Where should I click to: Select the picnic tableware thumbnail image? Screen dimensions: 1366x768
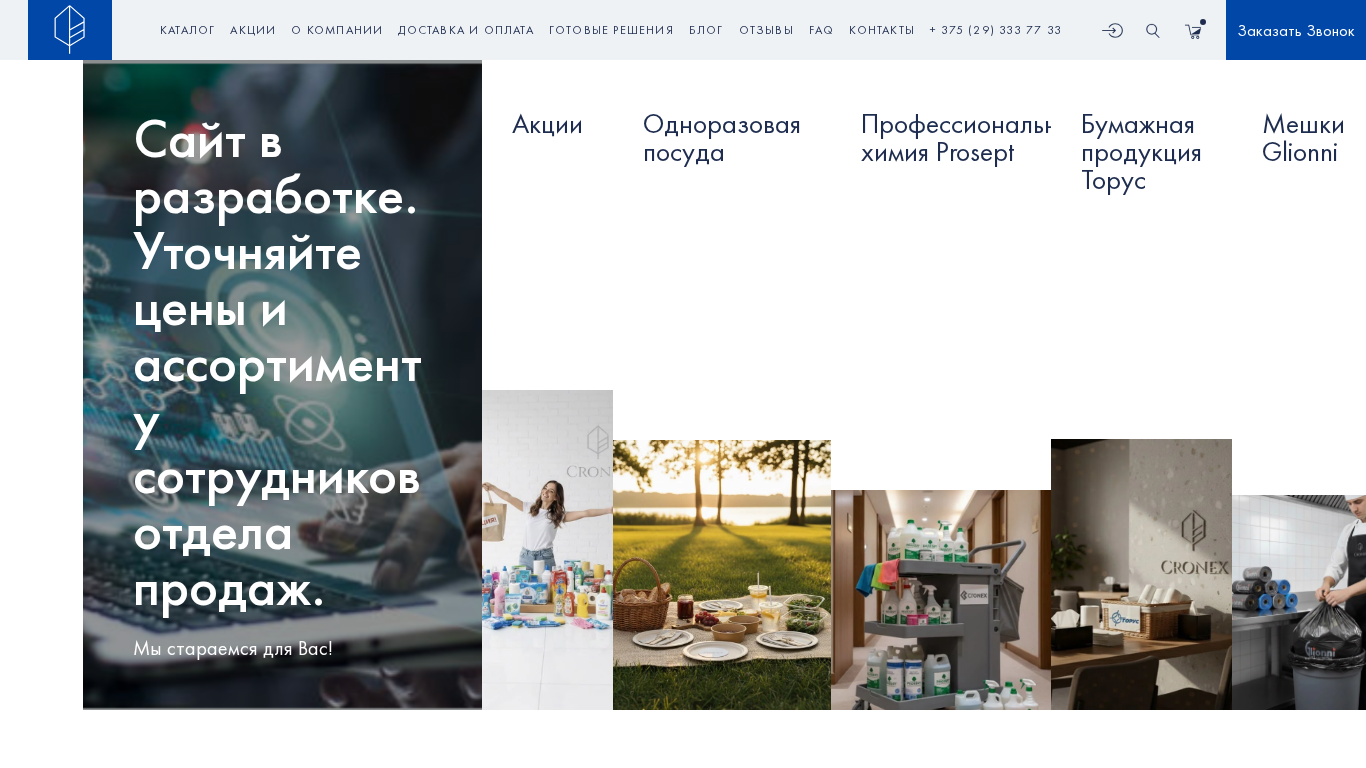pyautogui.click(x=722, y=575)
